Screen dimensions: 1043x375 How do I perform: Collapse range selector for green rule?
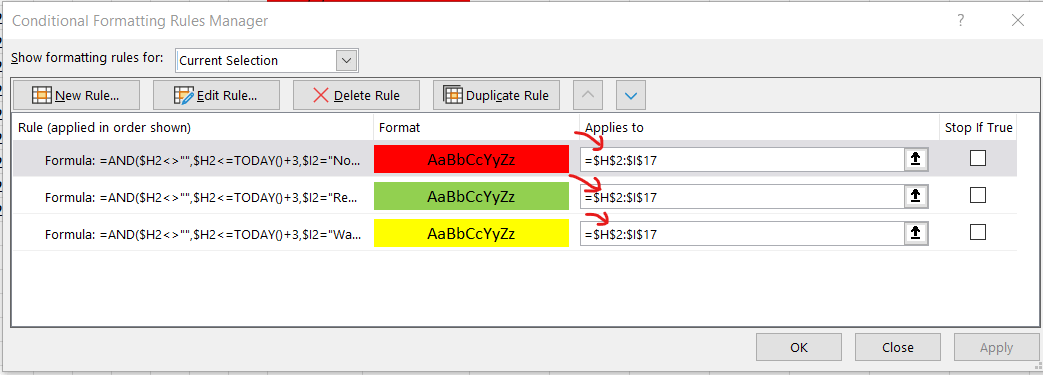(x=915, y=196)
